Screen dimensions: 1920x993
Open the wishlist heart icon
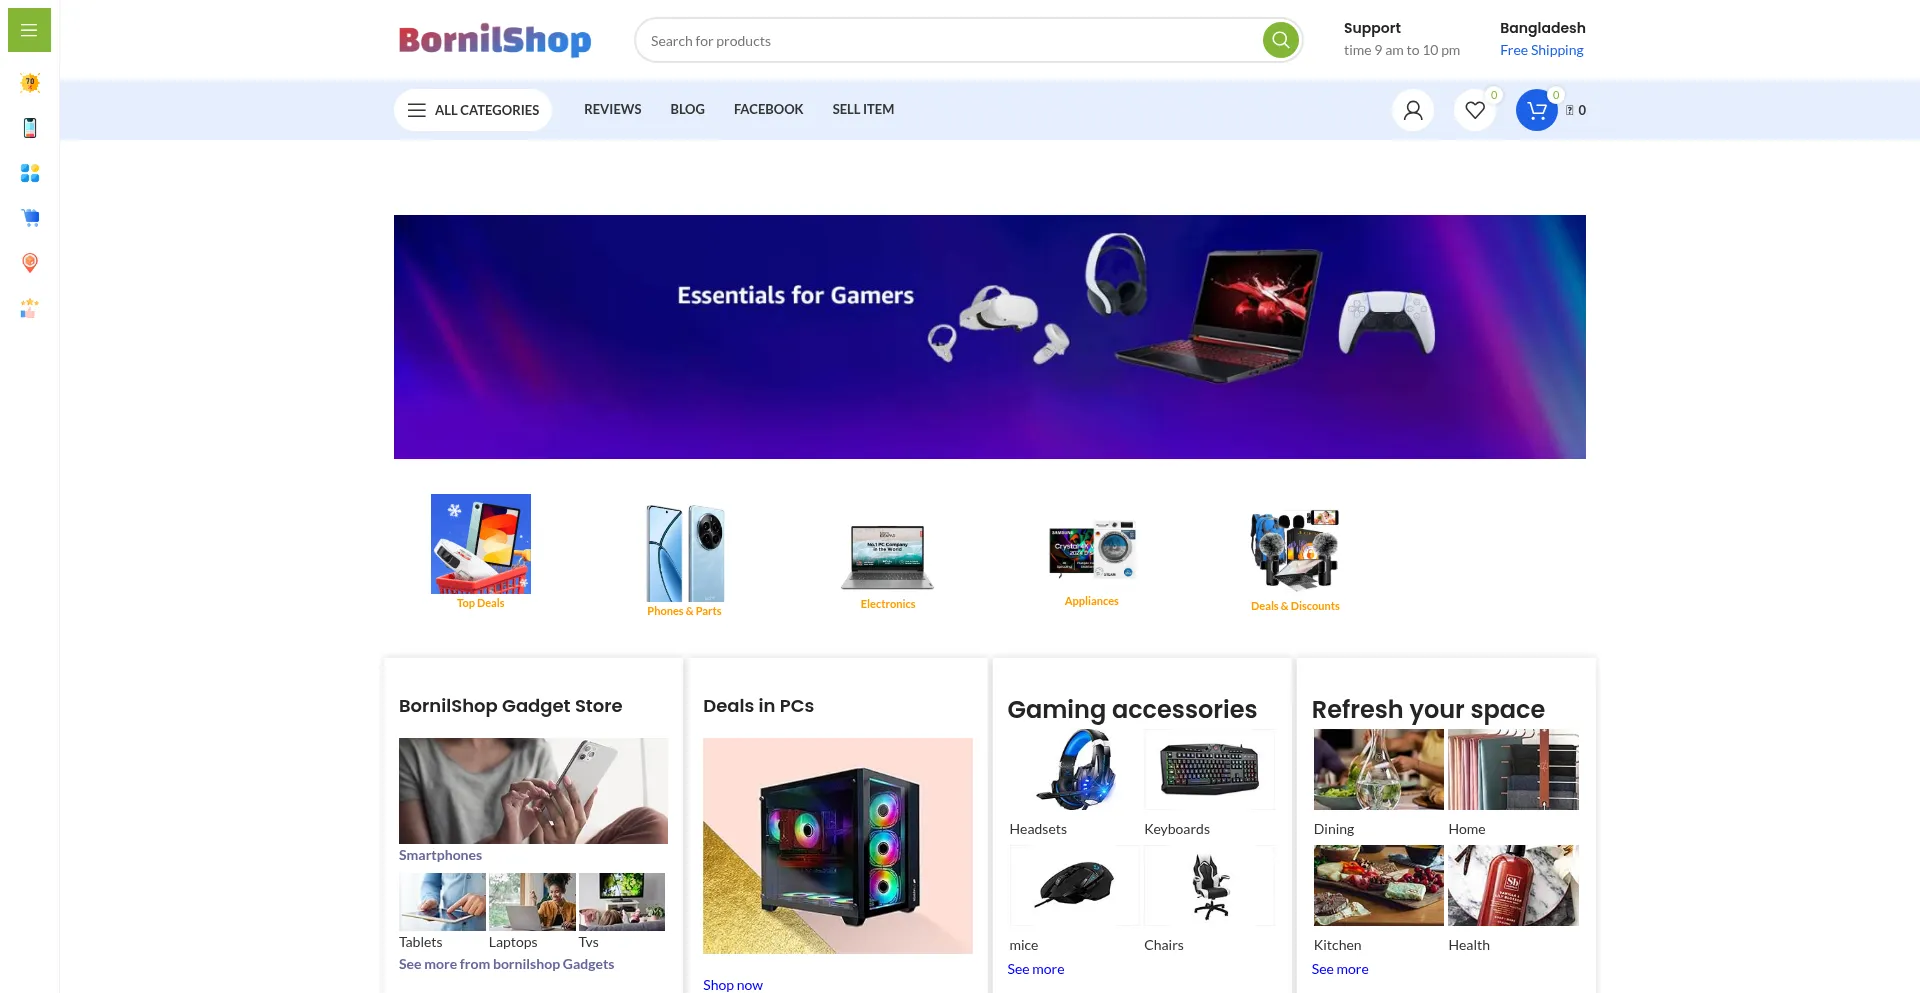[1475, 110]
